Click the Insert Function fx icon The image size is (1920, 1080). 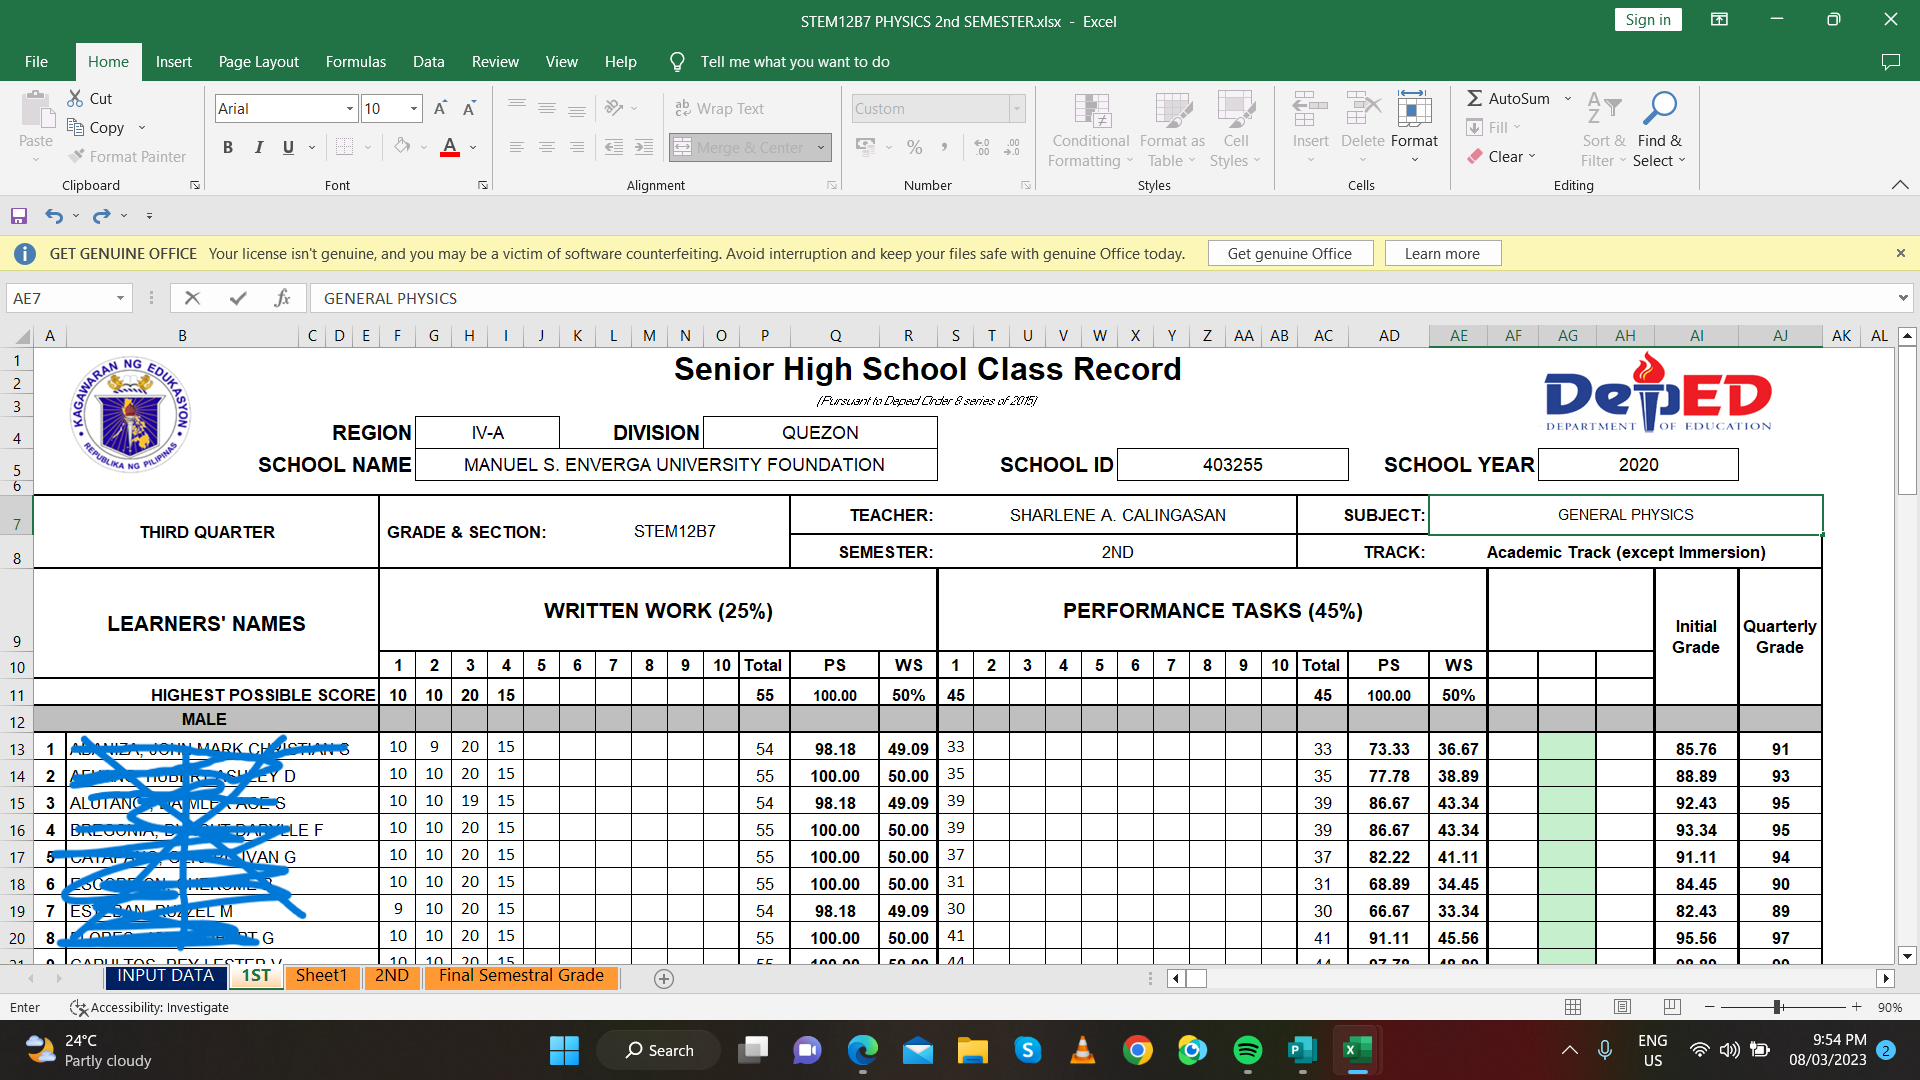(282, 298)
